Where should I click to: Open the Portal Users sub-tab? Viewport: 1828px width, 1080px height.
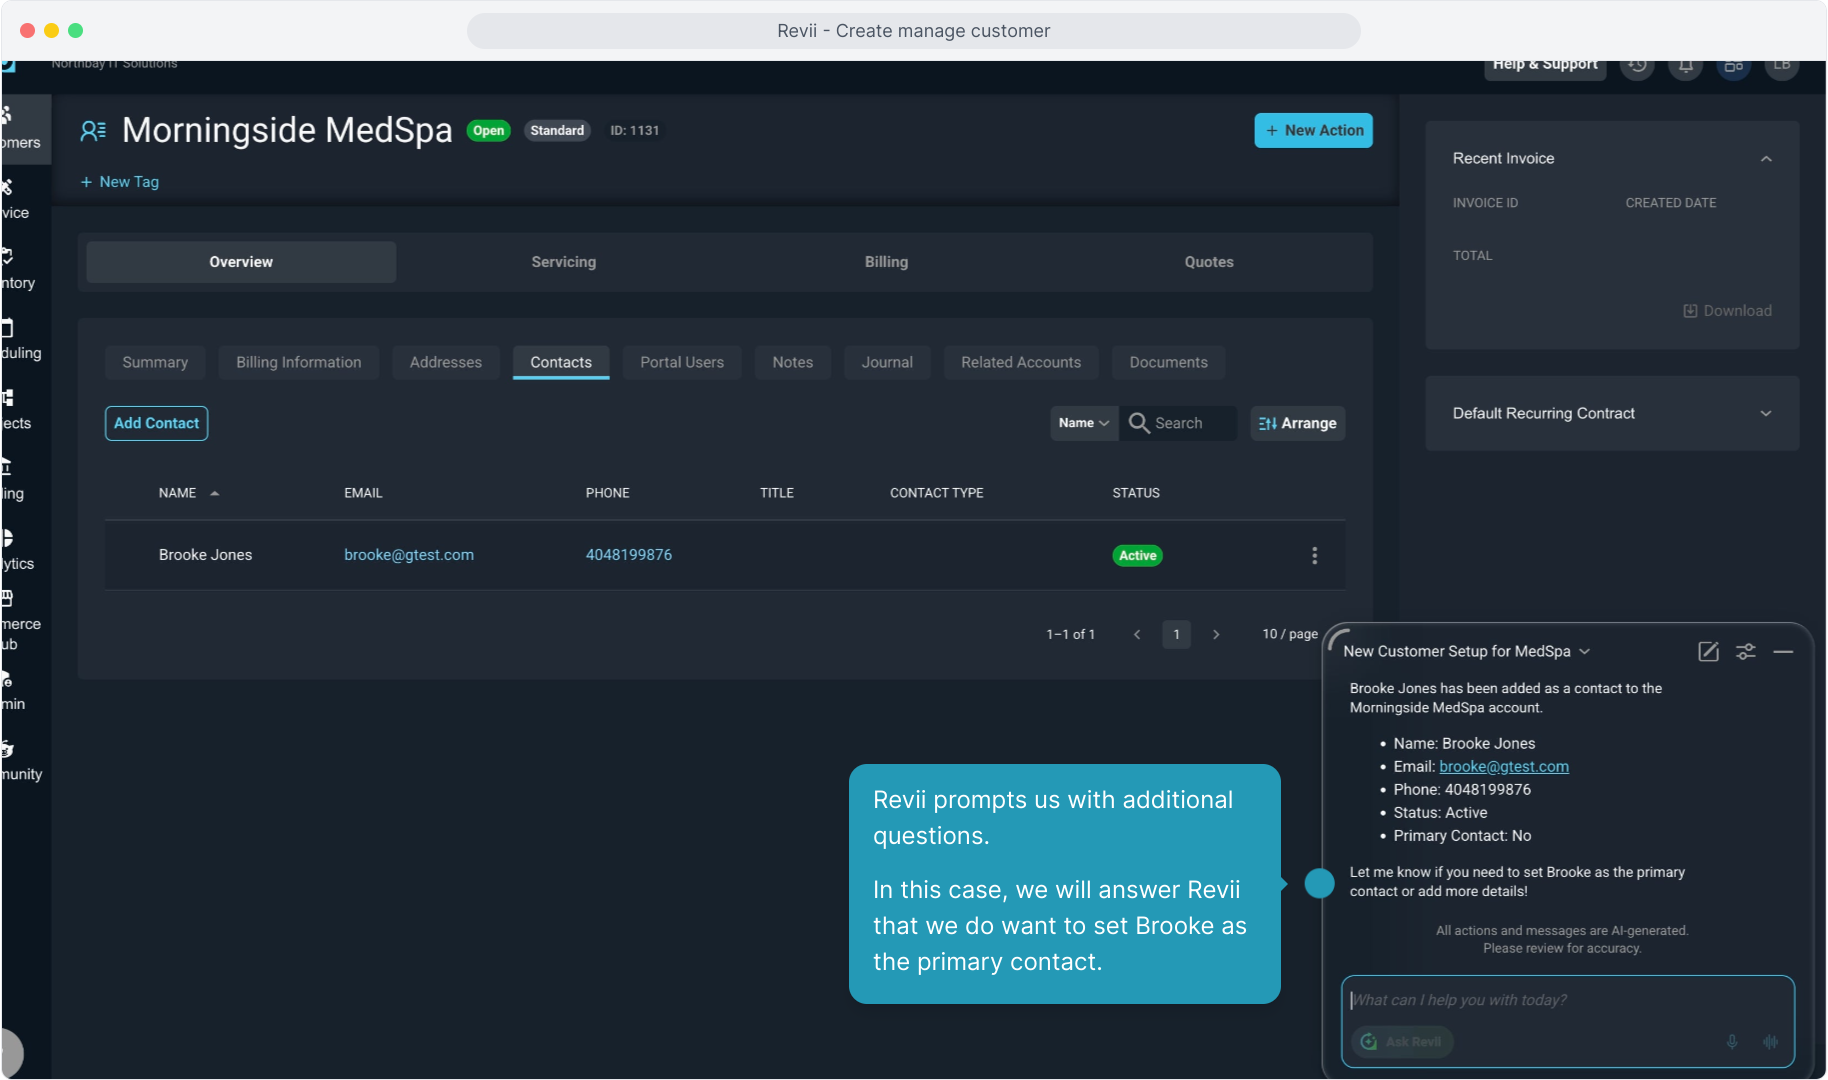click(682, 362)
